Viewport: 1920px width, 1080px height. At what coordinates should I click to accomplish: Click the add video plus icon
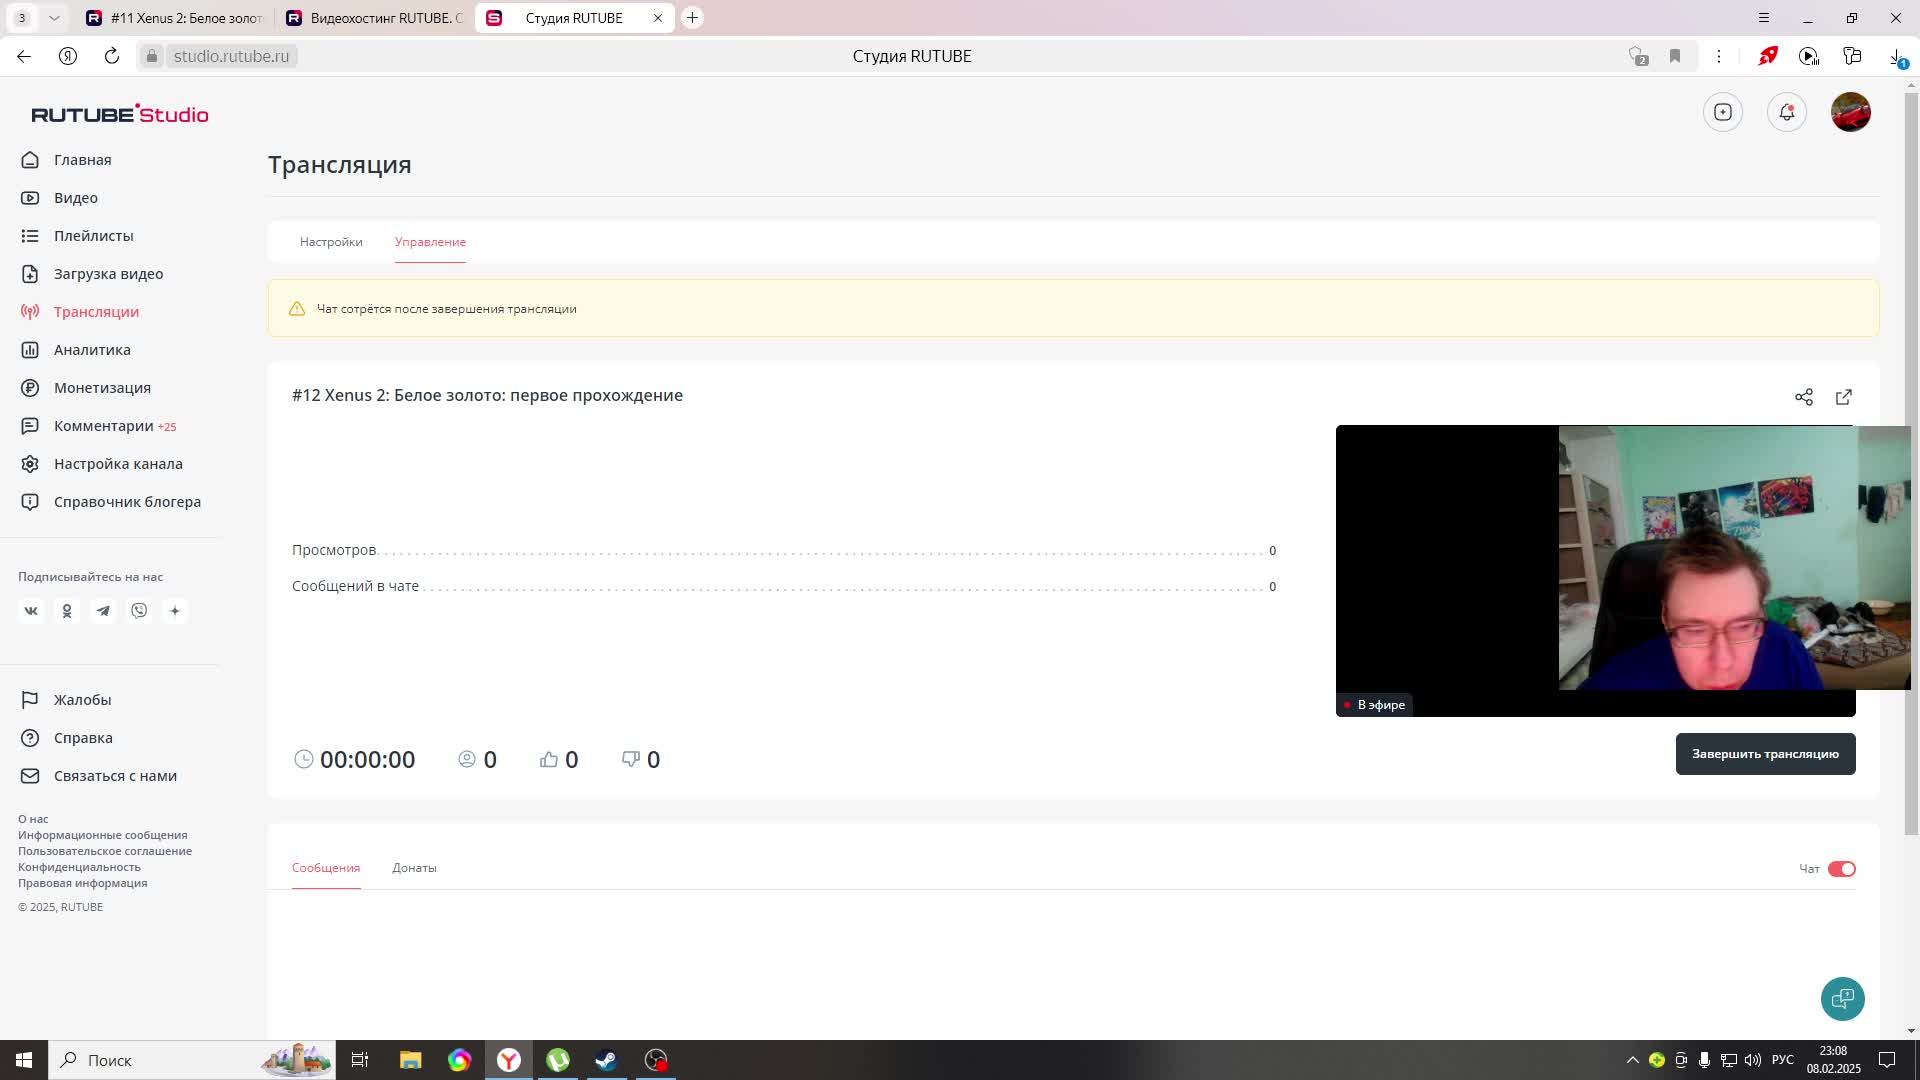pos(1722,112)
